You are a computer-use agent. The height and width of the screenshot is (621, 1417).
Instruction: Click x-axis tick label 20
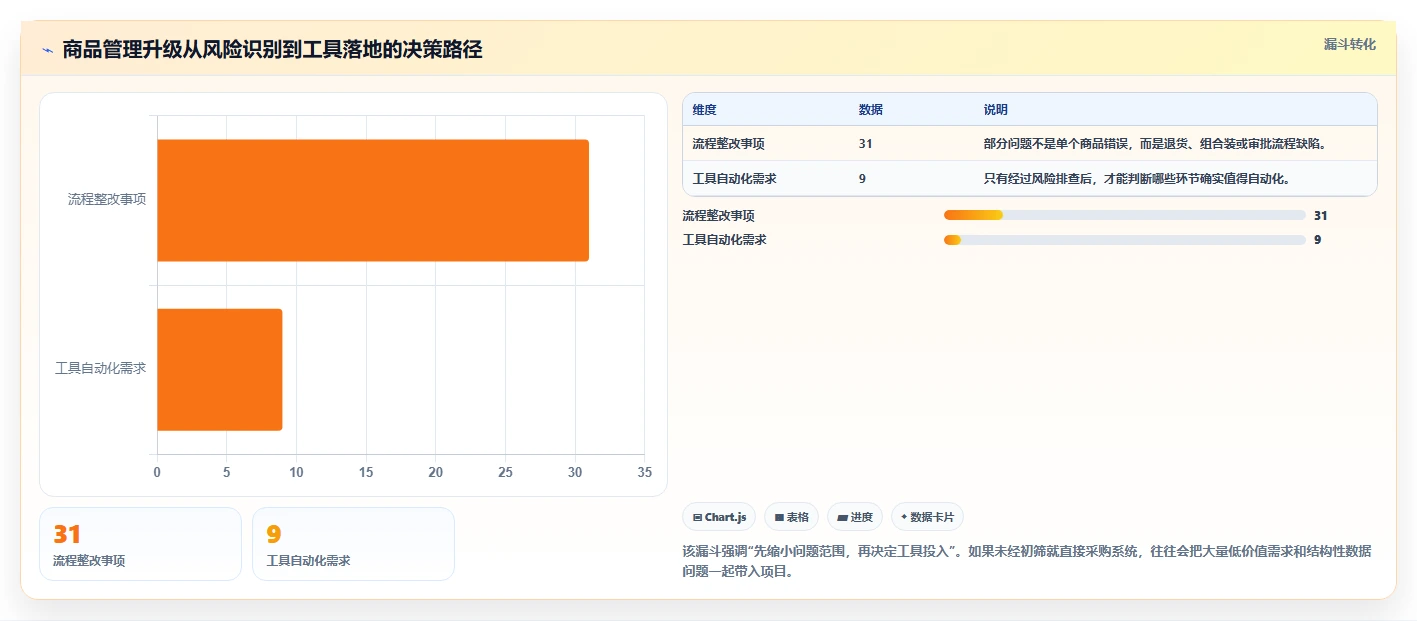(436, 472)
